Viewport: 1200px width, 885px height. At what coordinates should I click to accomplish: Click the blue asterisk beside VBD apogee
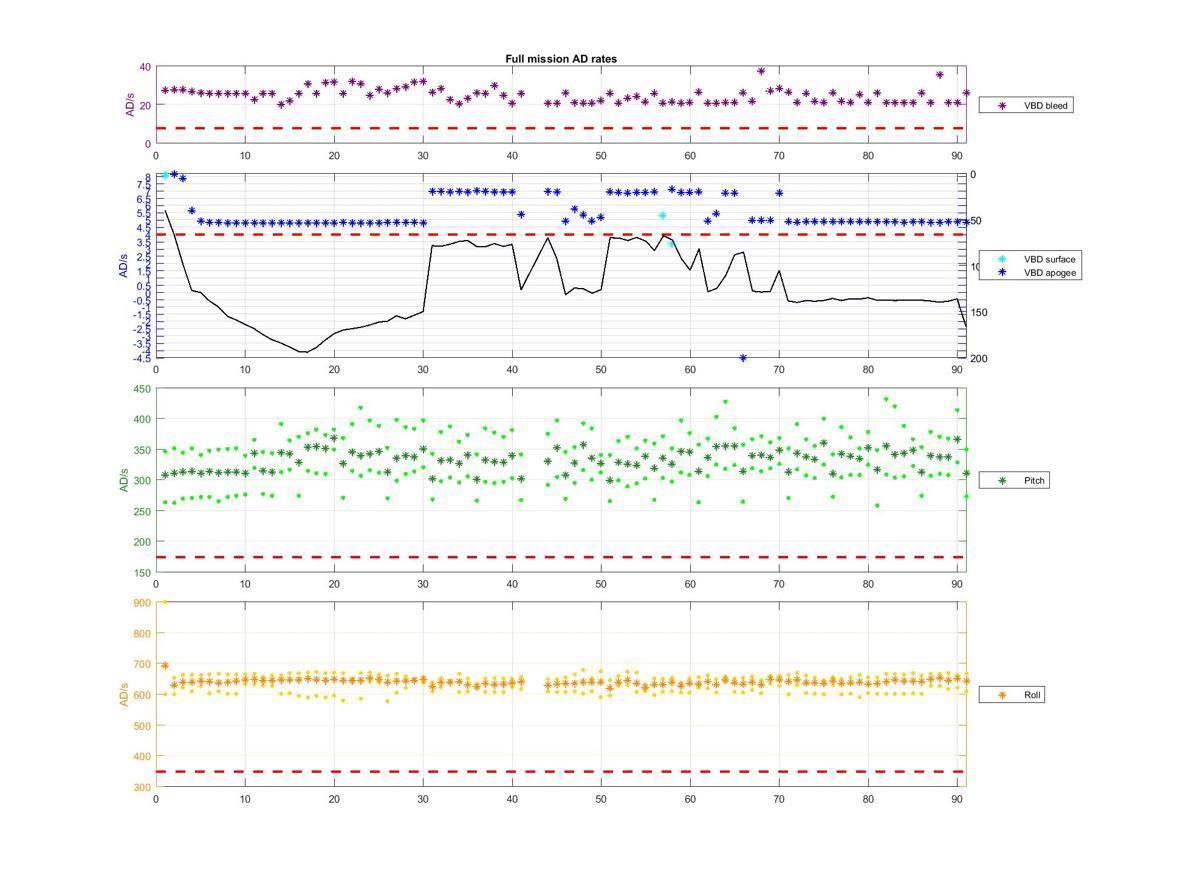tap(1000, 272)
